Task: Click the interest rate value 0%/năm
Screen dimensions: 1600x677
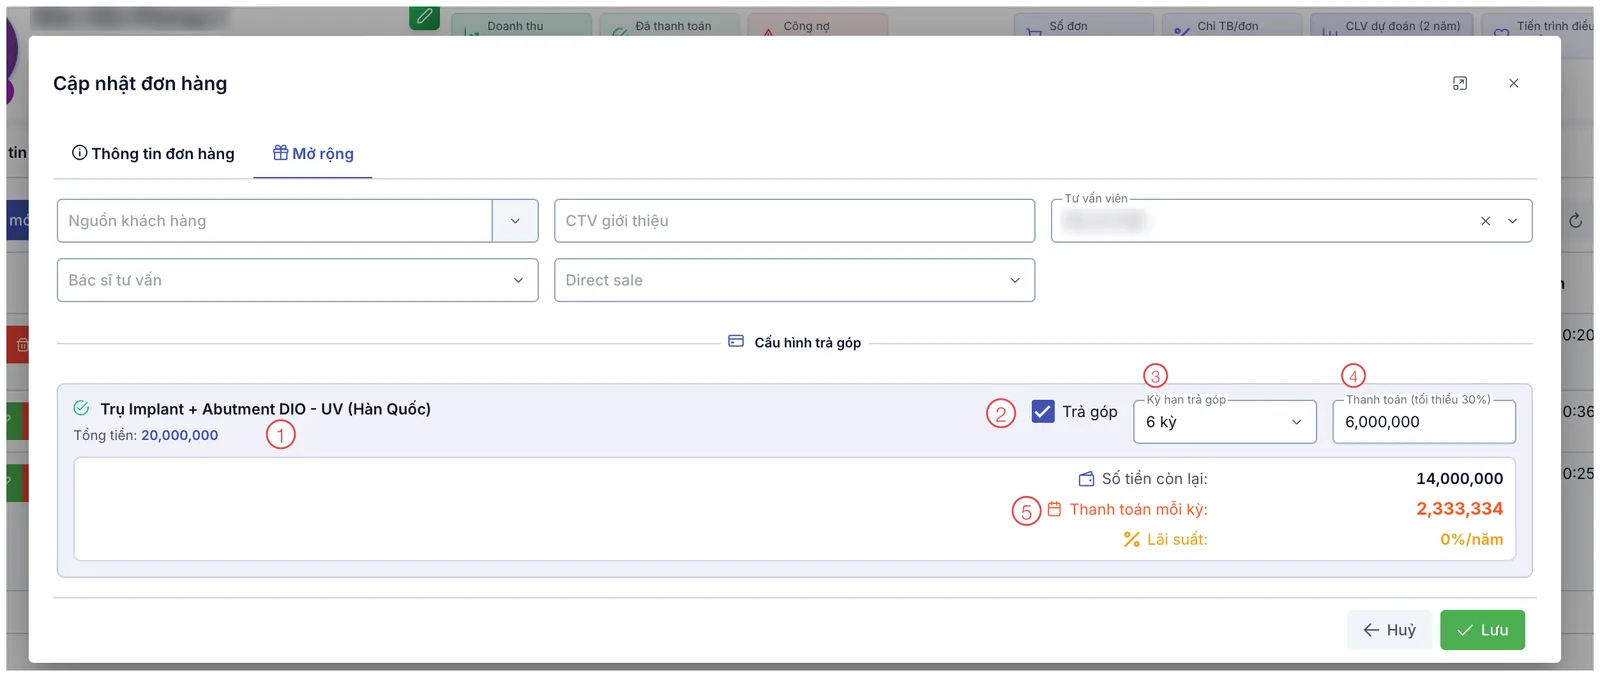Action: pyautogui.click(x=1472, y=539)
